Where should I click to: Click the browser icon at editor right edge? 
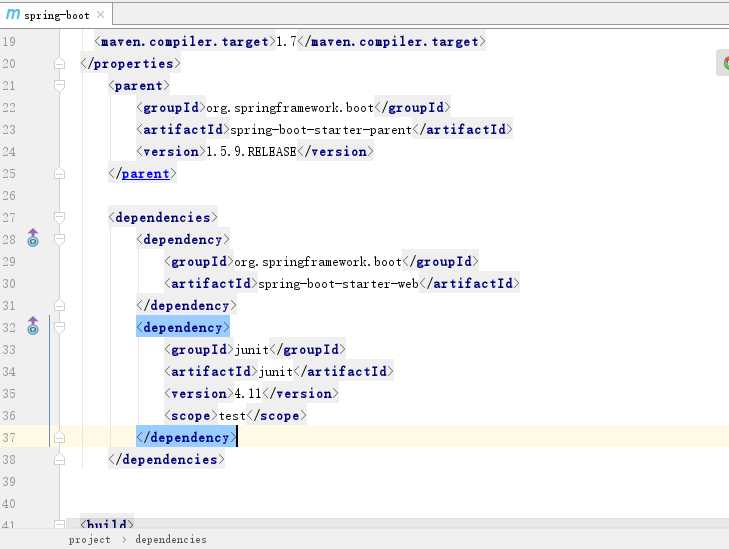click(723, 62)
